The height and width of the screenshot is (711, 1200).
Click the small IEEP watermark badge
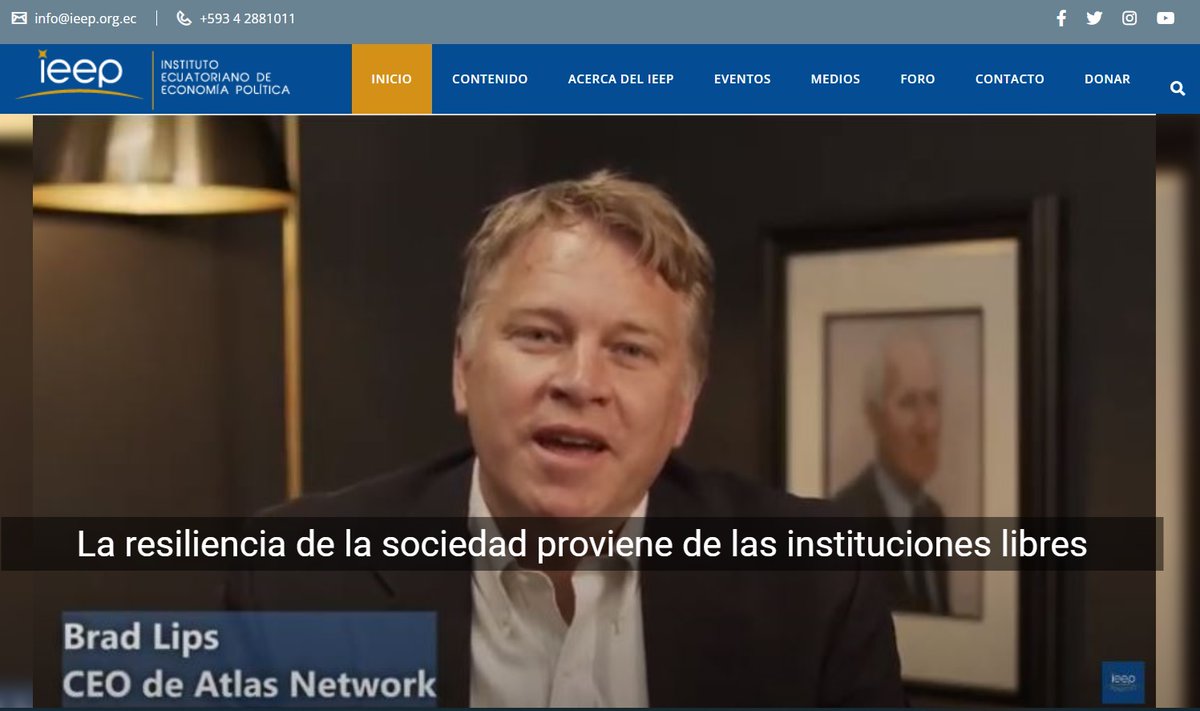pyautogui.click(x=1123, y=681)
